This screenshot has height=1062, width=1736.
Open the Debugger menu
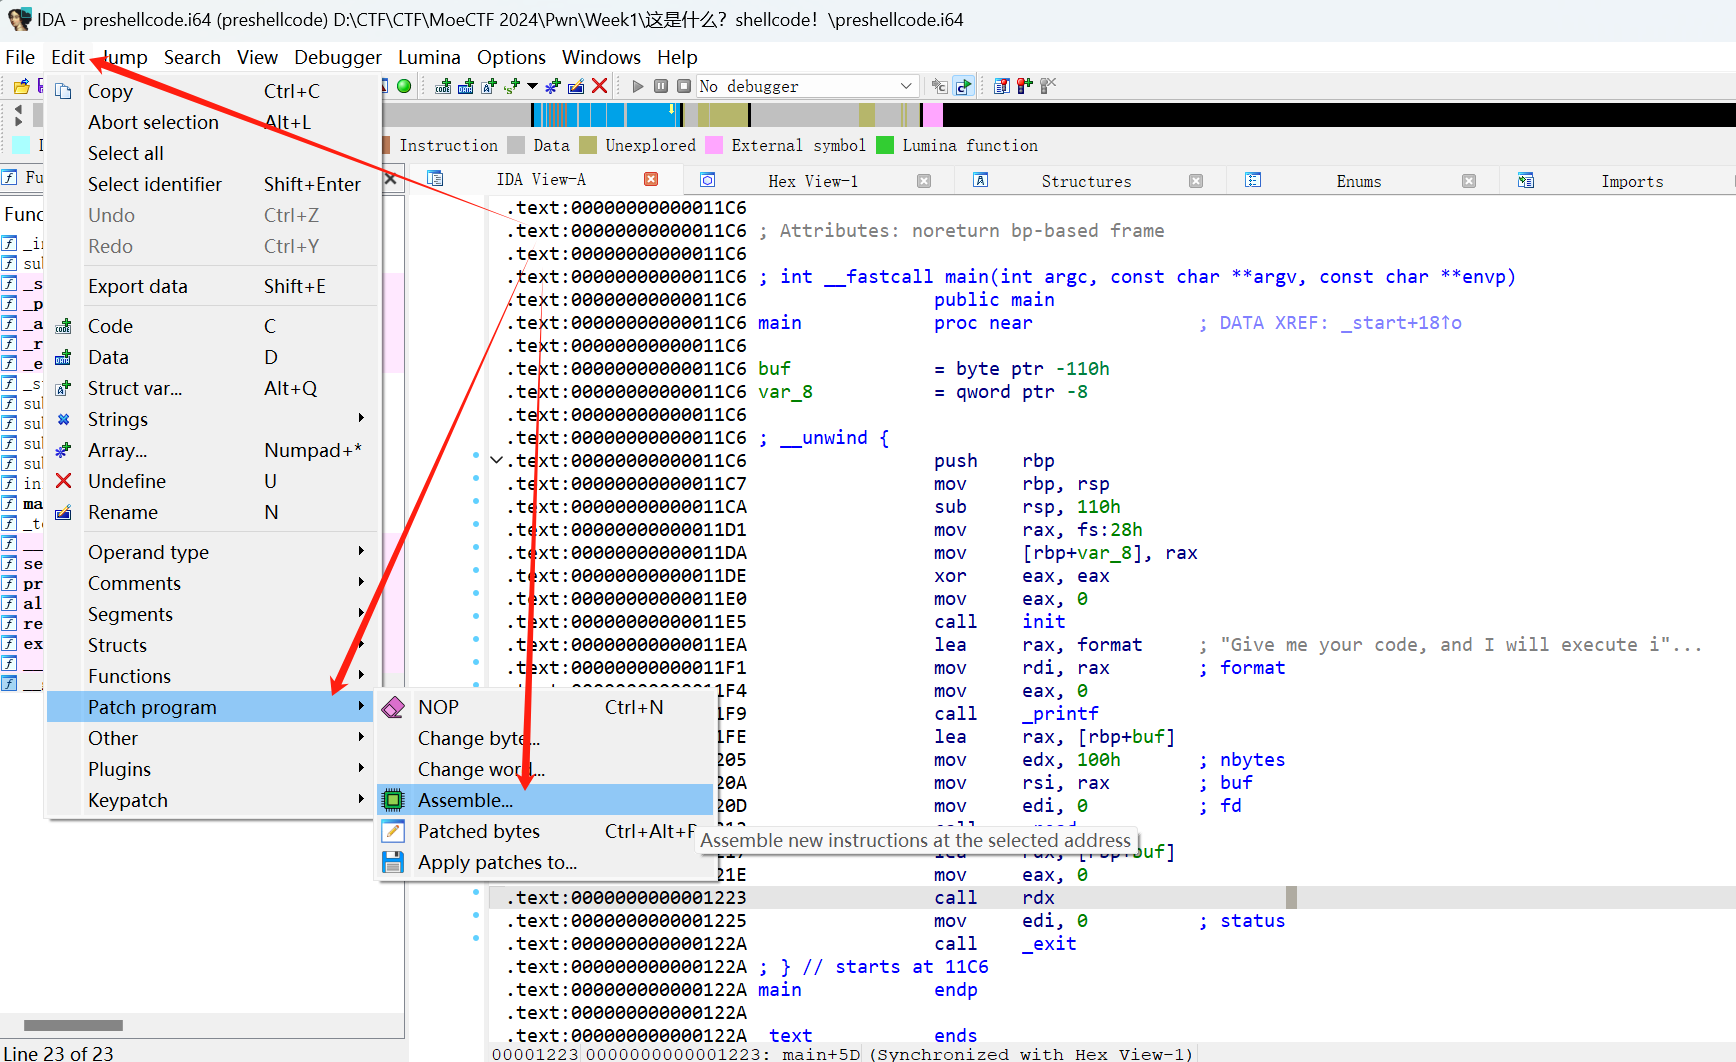[337, 57]
